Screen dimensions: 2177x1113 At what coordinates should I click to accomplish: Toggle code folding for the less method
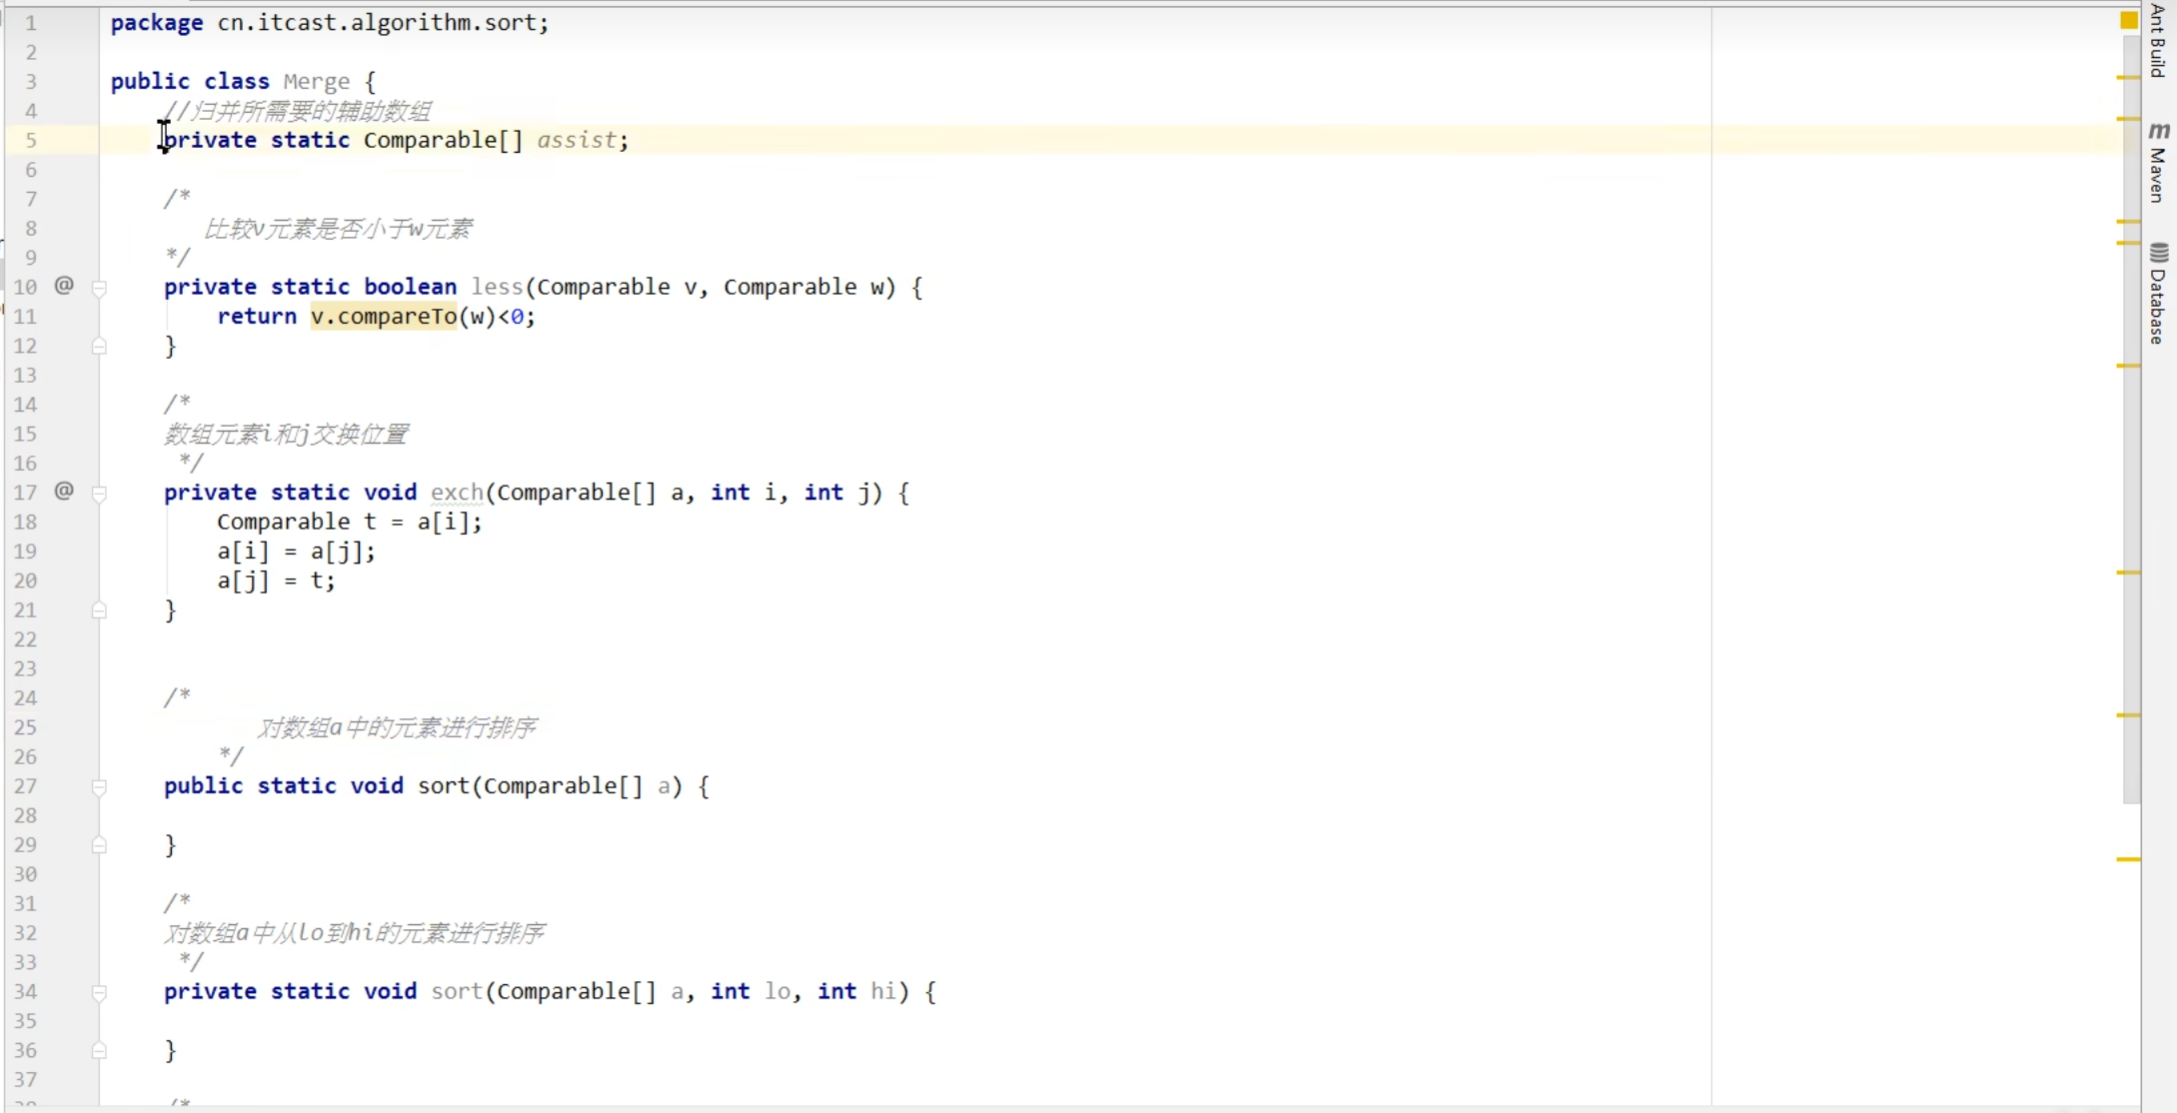tap(100, 287)
